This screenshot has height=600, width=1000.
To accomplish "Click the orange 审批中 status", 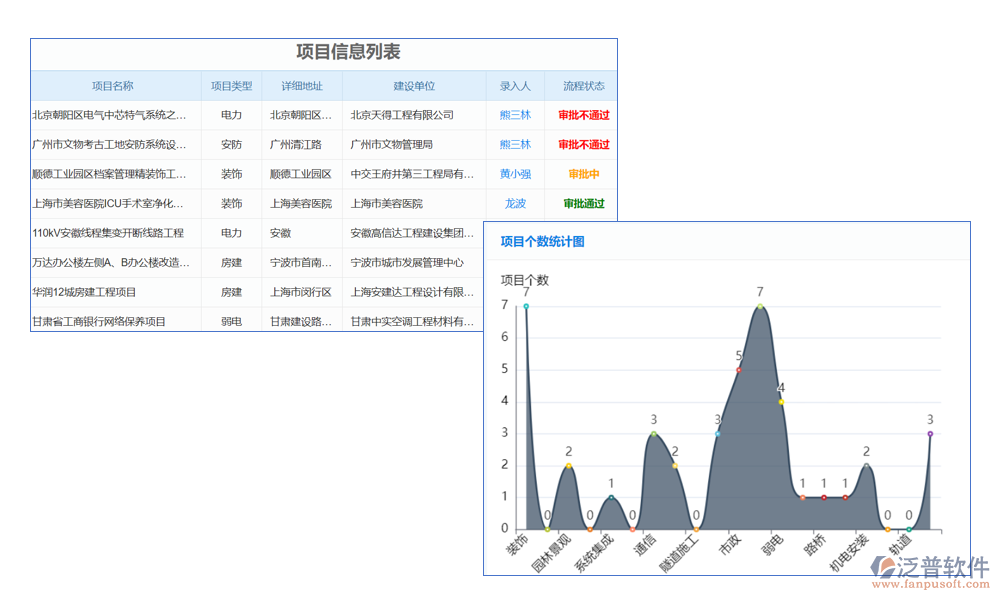I will pyautogui.click(x=583, y=174).
